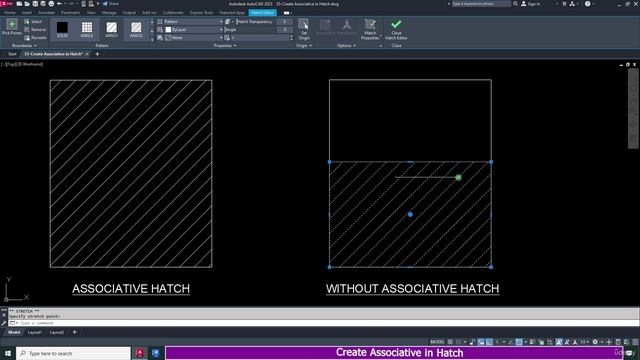Switch to the Start file tab
The image size is (640, 360).
[x=12, y=54]
